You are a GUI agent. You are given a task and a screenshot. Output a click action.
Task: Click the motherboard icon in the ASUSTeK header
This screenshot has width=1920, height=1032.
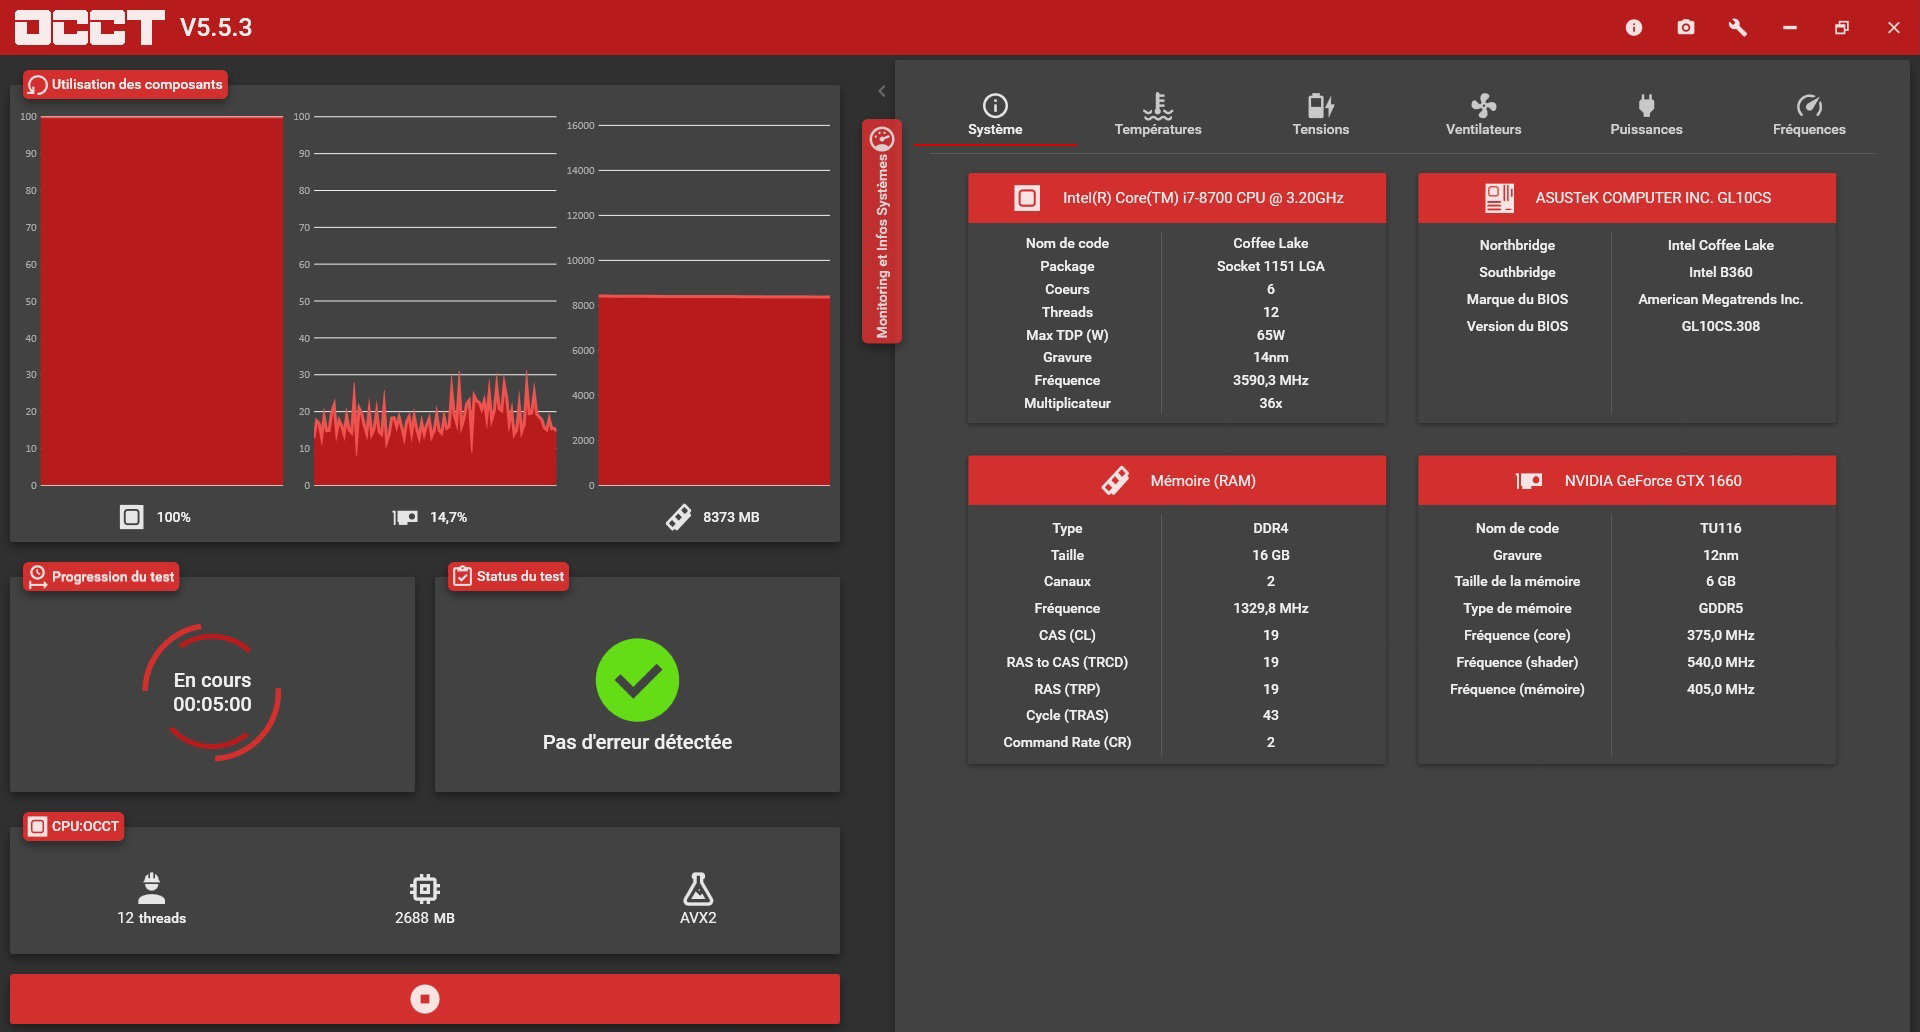pos(1499,198)
